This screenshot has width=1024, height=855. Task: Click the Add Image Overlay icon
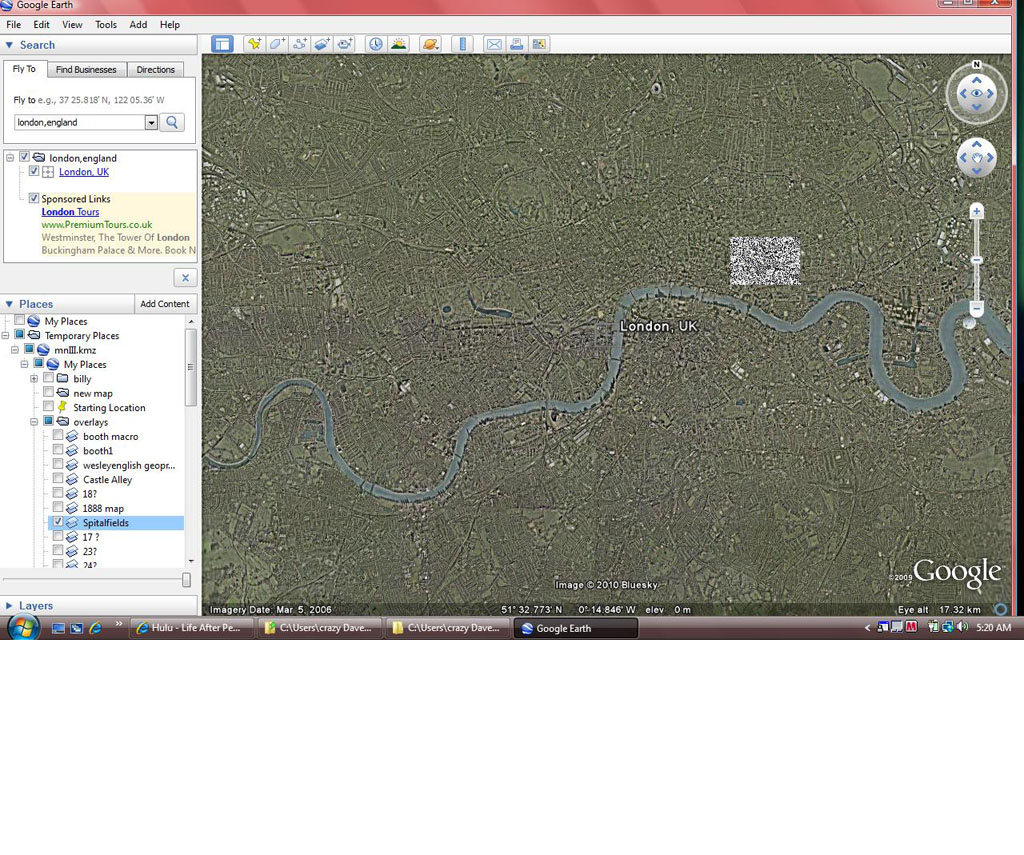322,44
